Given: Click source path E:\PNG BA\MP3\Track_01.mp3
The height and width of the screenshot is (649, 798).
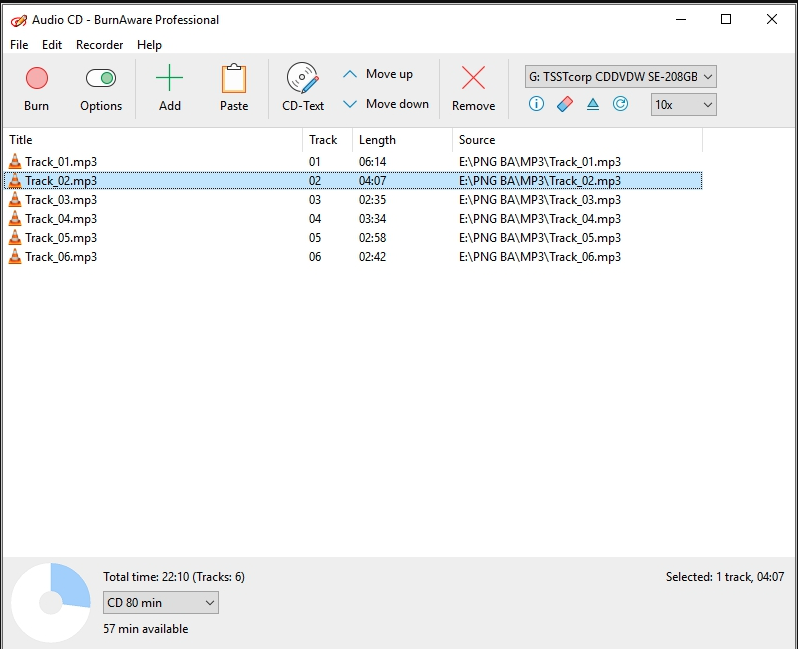Looking at the screenshot, I should tap(540, 162).
